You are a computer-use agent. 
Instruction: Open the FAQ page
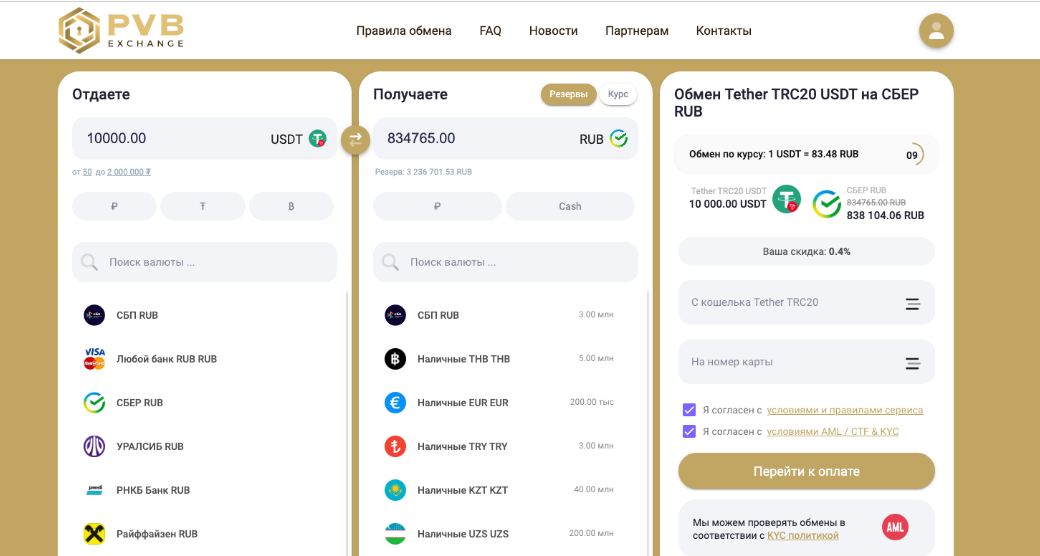[x=490, y=31]
